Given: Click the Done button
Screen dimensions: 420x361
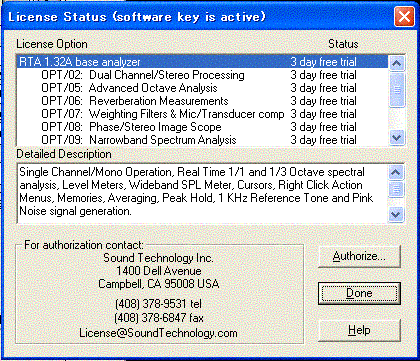Looking at the screenshot, I should (359, 293).
